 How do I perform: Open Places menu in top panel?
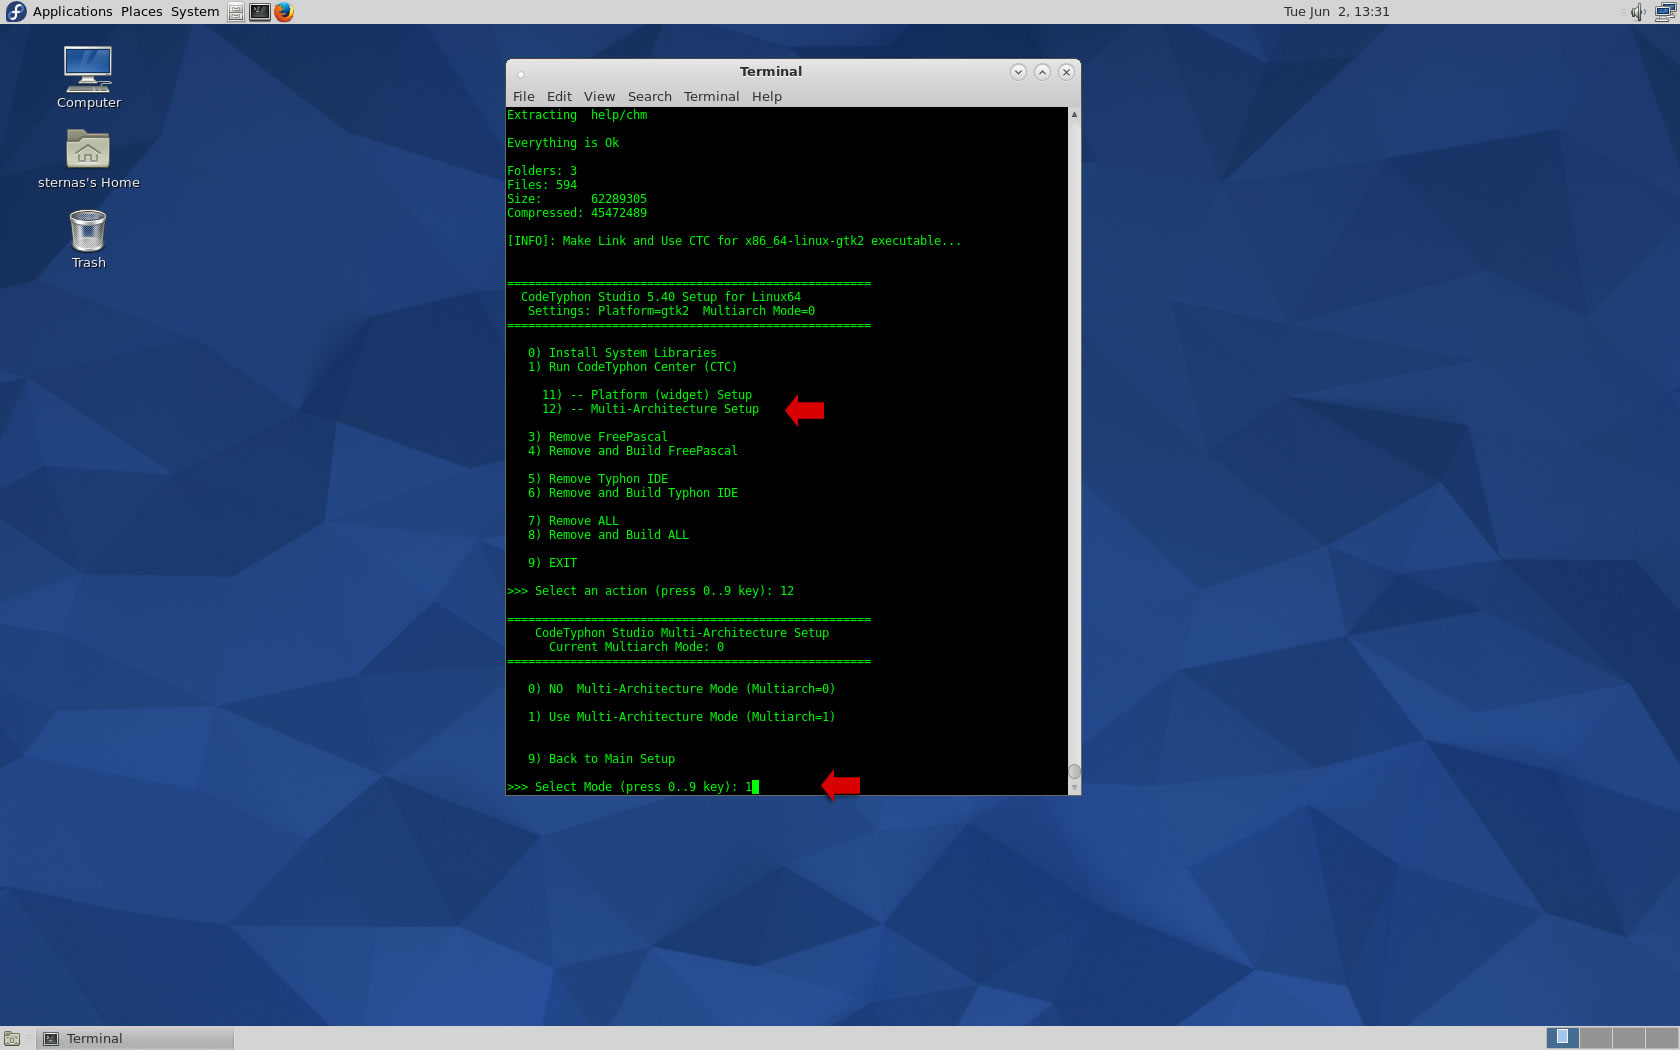coord(141,12)
